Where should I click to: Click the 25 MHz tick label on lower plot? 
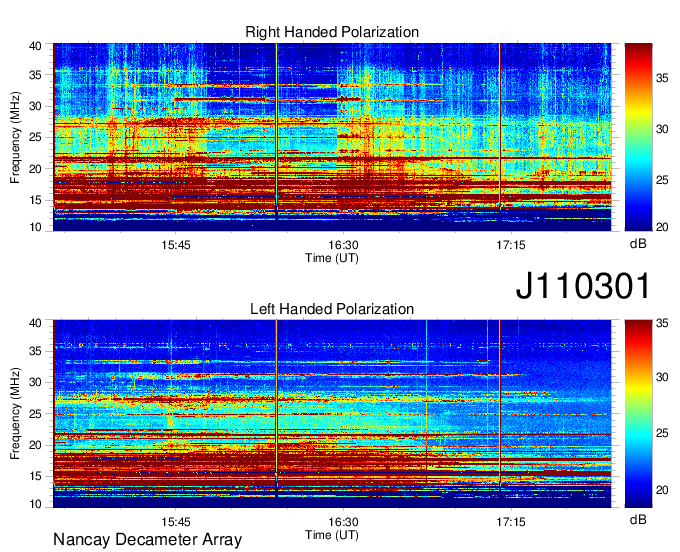click(x=35, y=414)
